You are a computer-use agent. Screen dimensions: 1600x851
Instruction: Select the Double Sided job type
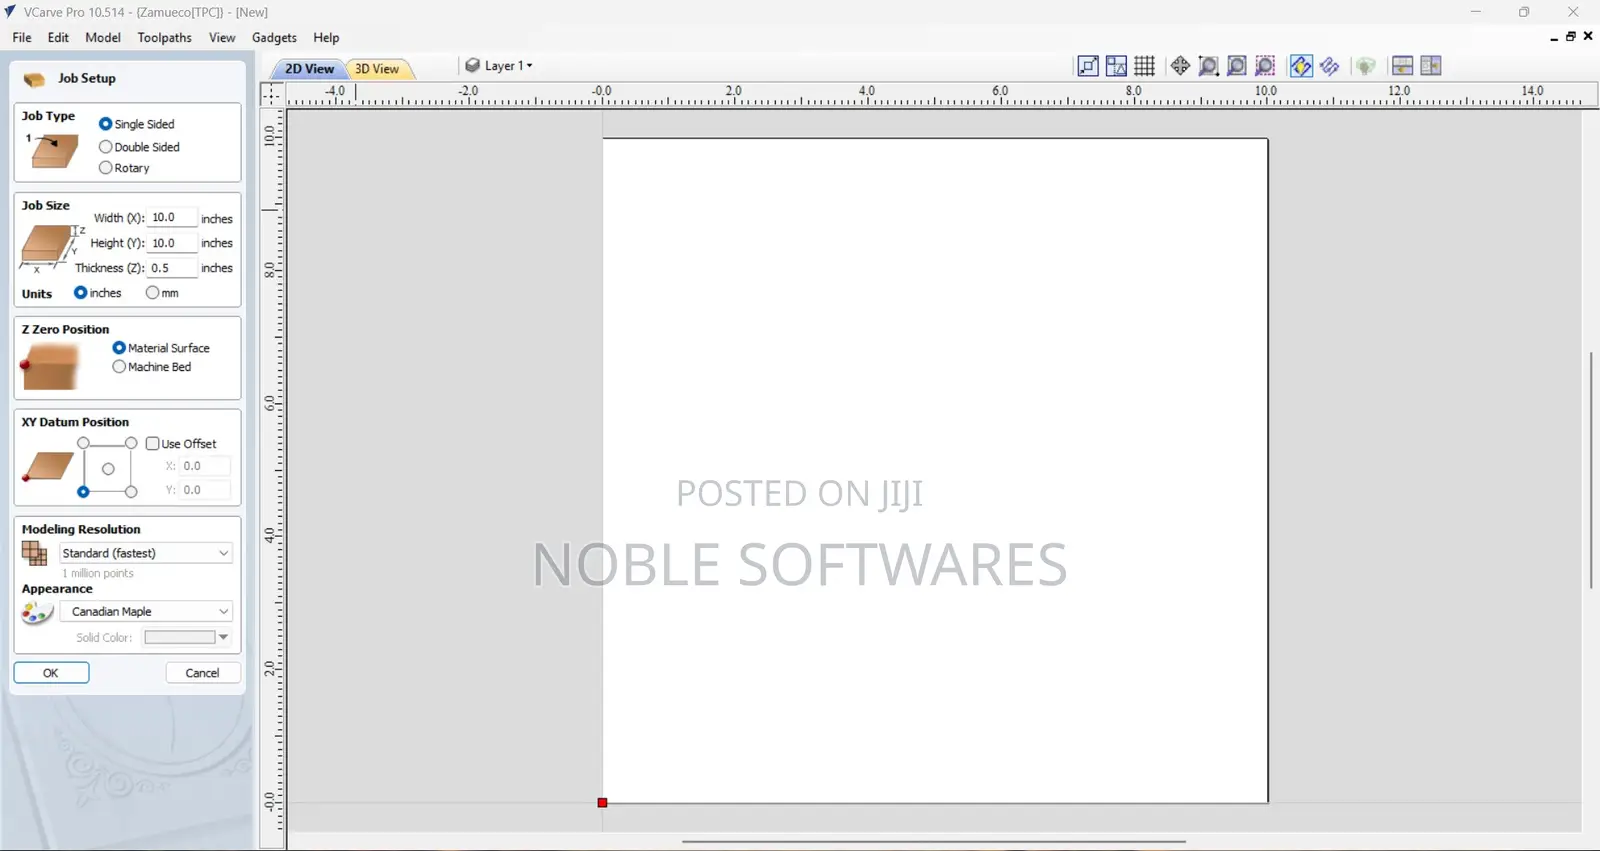point(105,147)
